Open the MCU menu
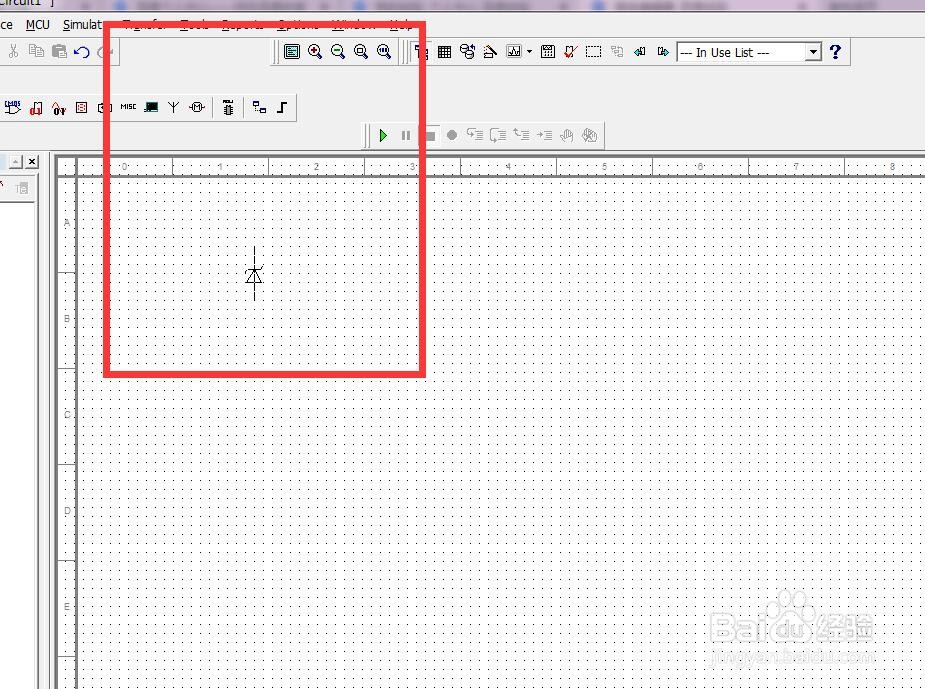Image resolution: width=925 pixels, height=689 pixels. (x=38, y=25)
